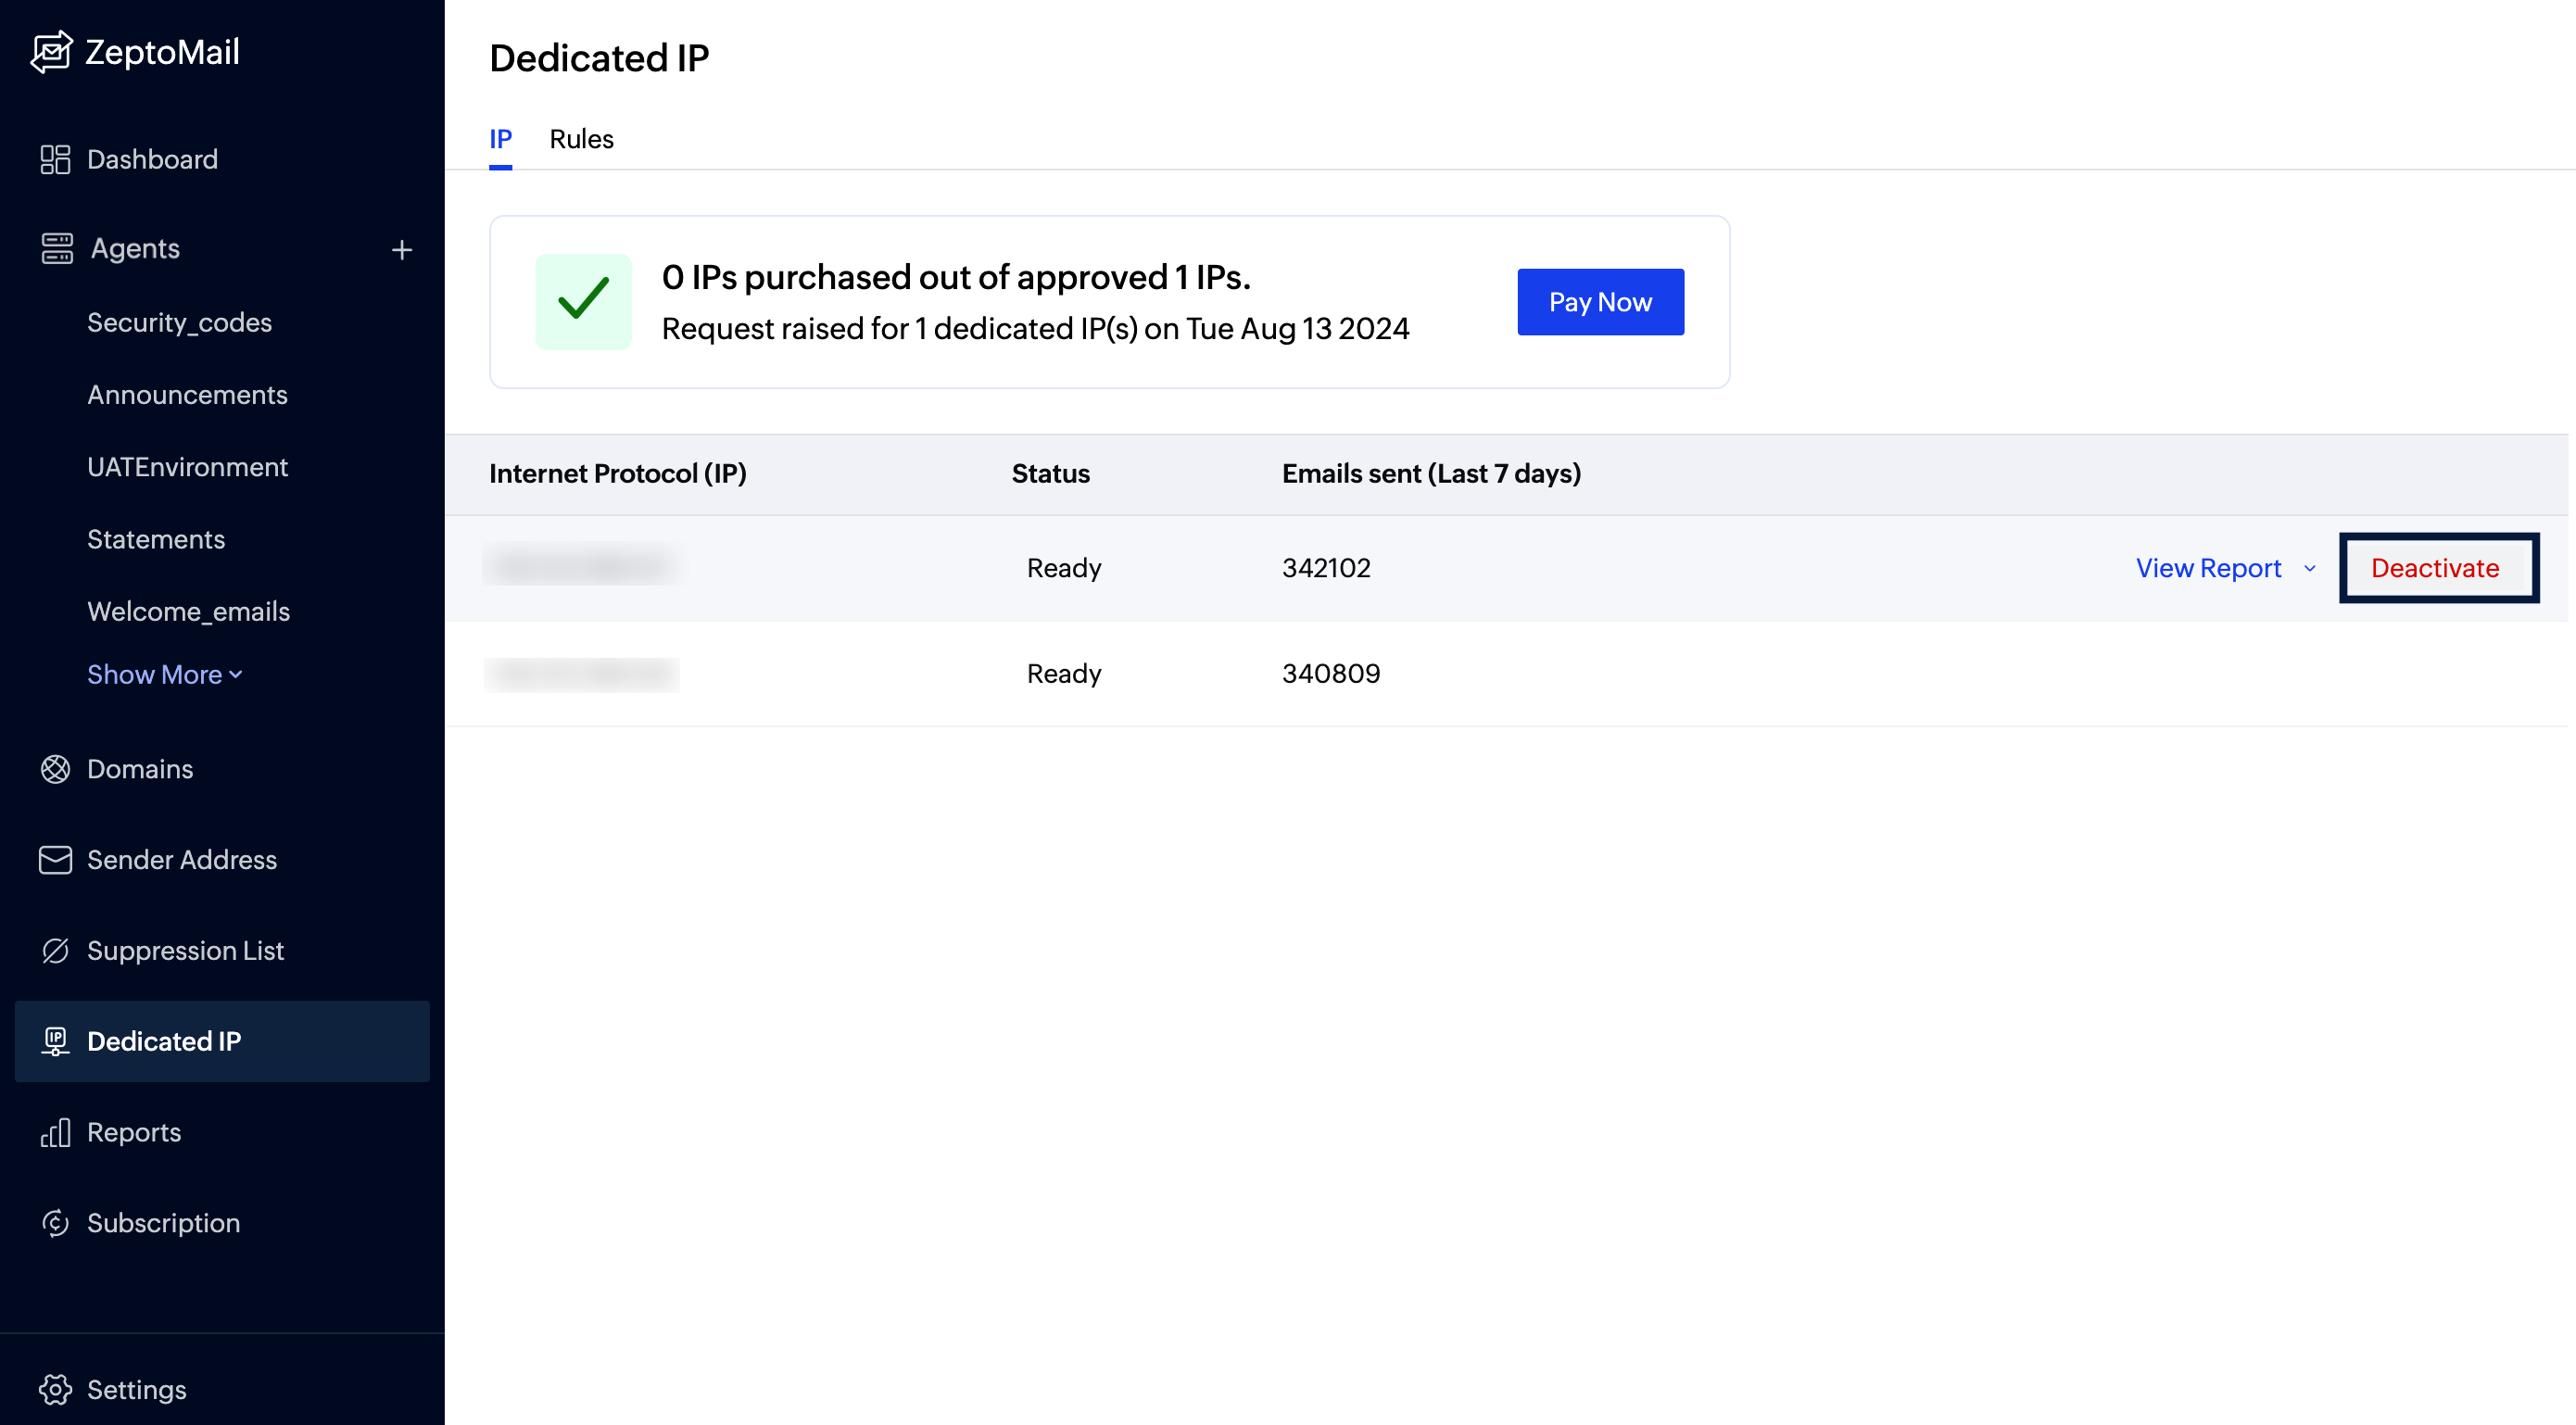Click the Reports bar chart icon
The image size is (2576, 1425).
click(x=55, y=1133)
